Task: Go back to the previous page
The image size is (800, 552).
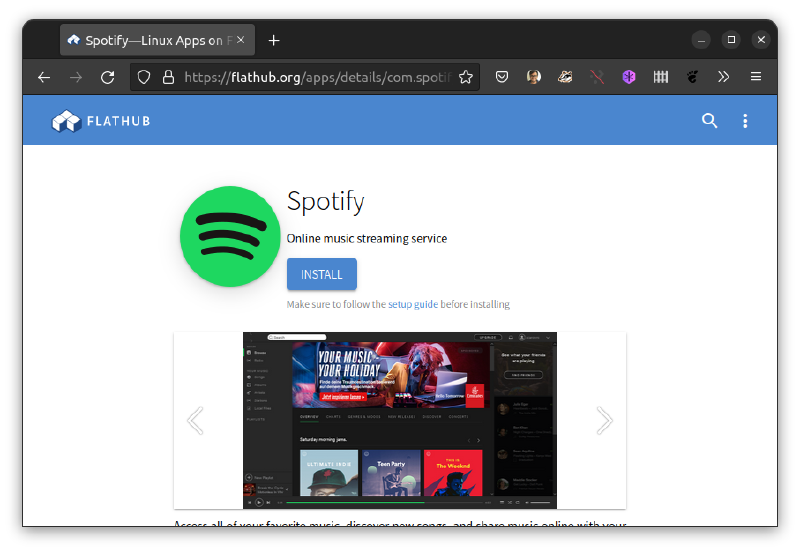Action: point(44,77)
